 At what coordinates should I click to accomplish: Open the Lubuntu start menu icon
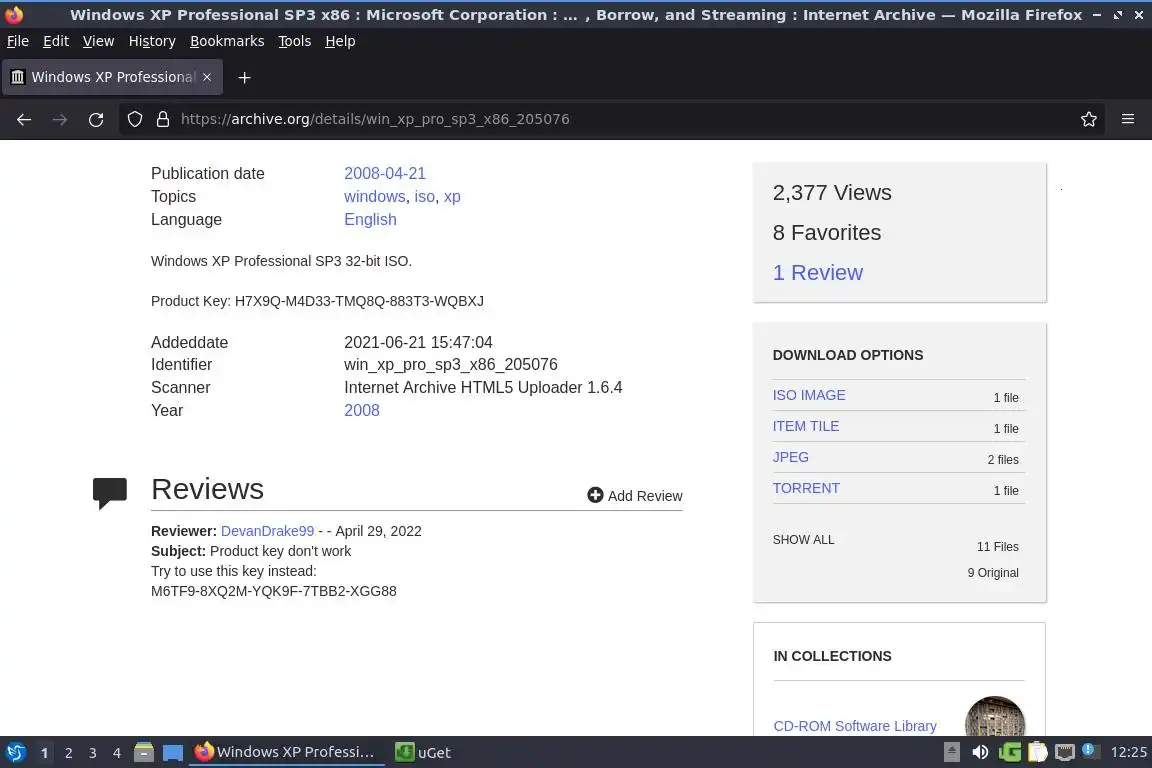click(15, 752)
